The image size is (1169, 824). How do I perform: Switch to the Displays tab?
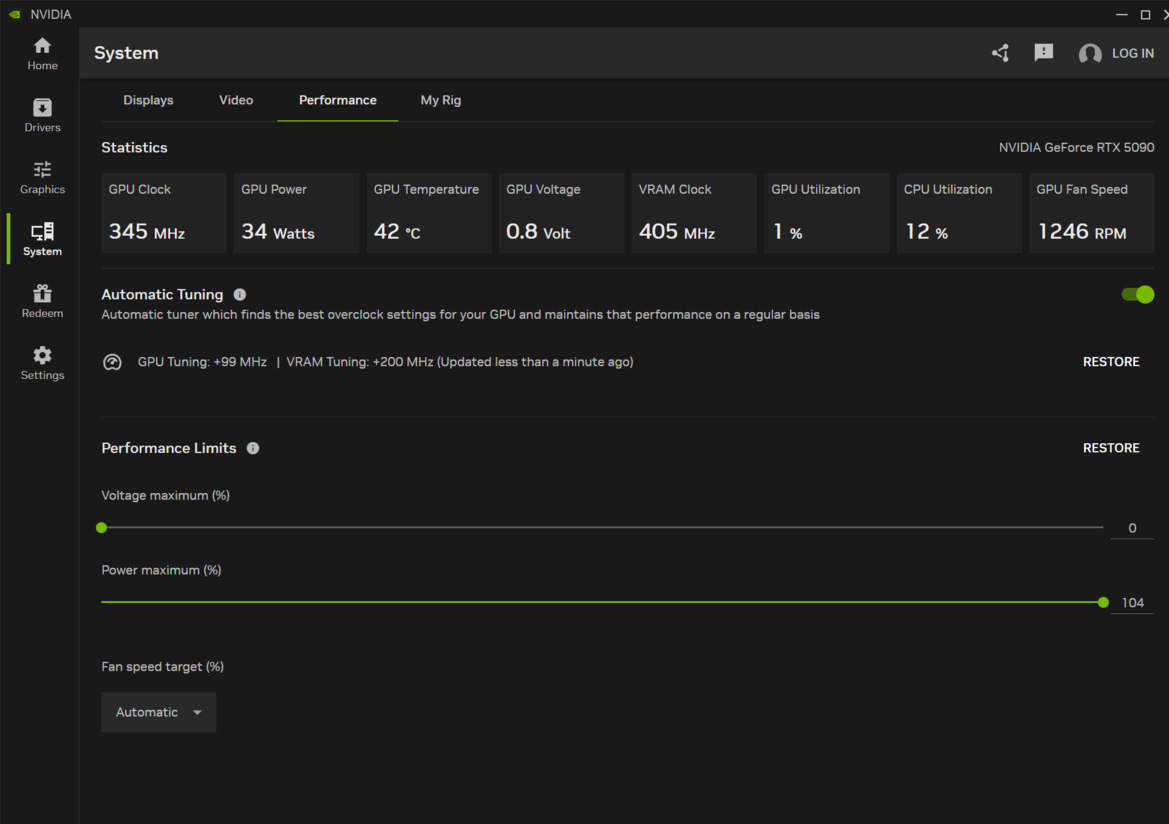tap(148, 100)
